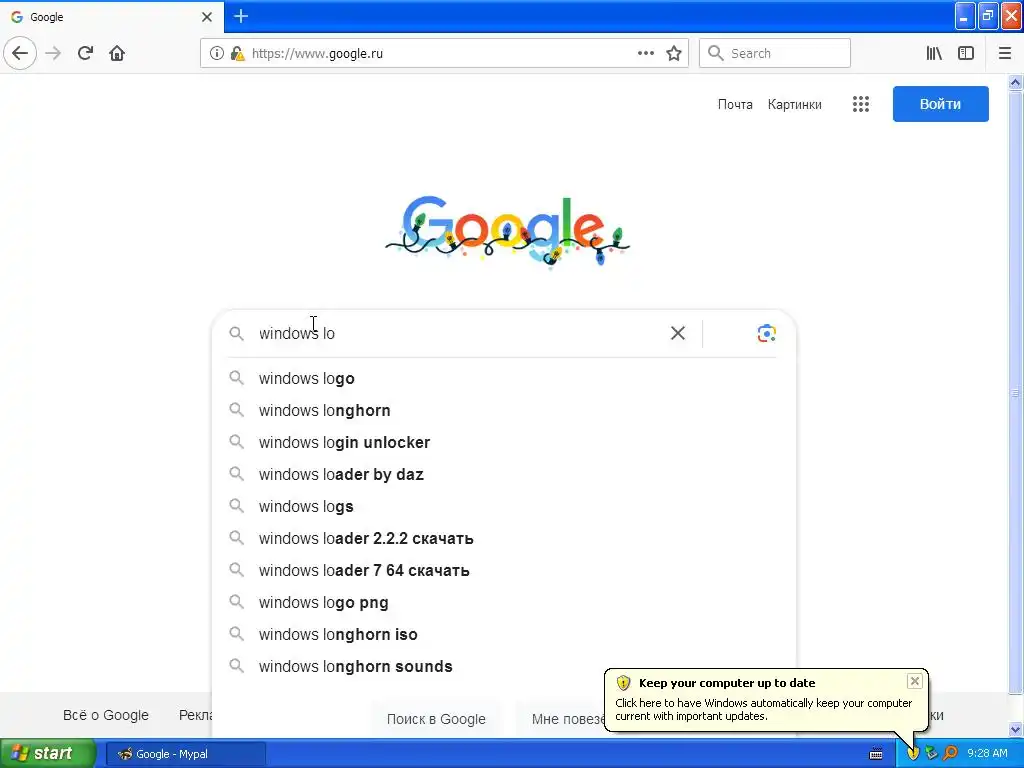Choose suggestion "windows login unlocker"
Viewport: 1024px width, 768px height.
pyautogui.click(x=504, y=442)
